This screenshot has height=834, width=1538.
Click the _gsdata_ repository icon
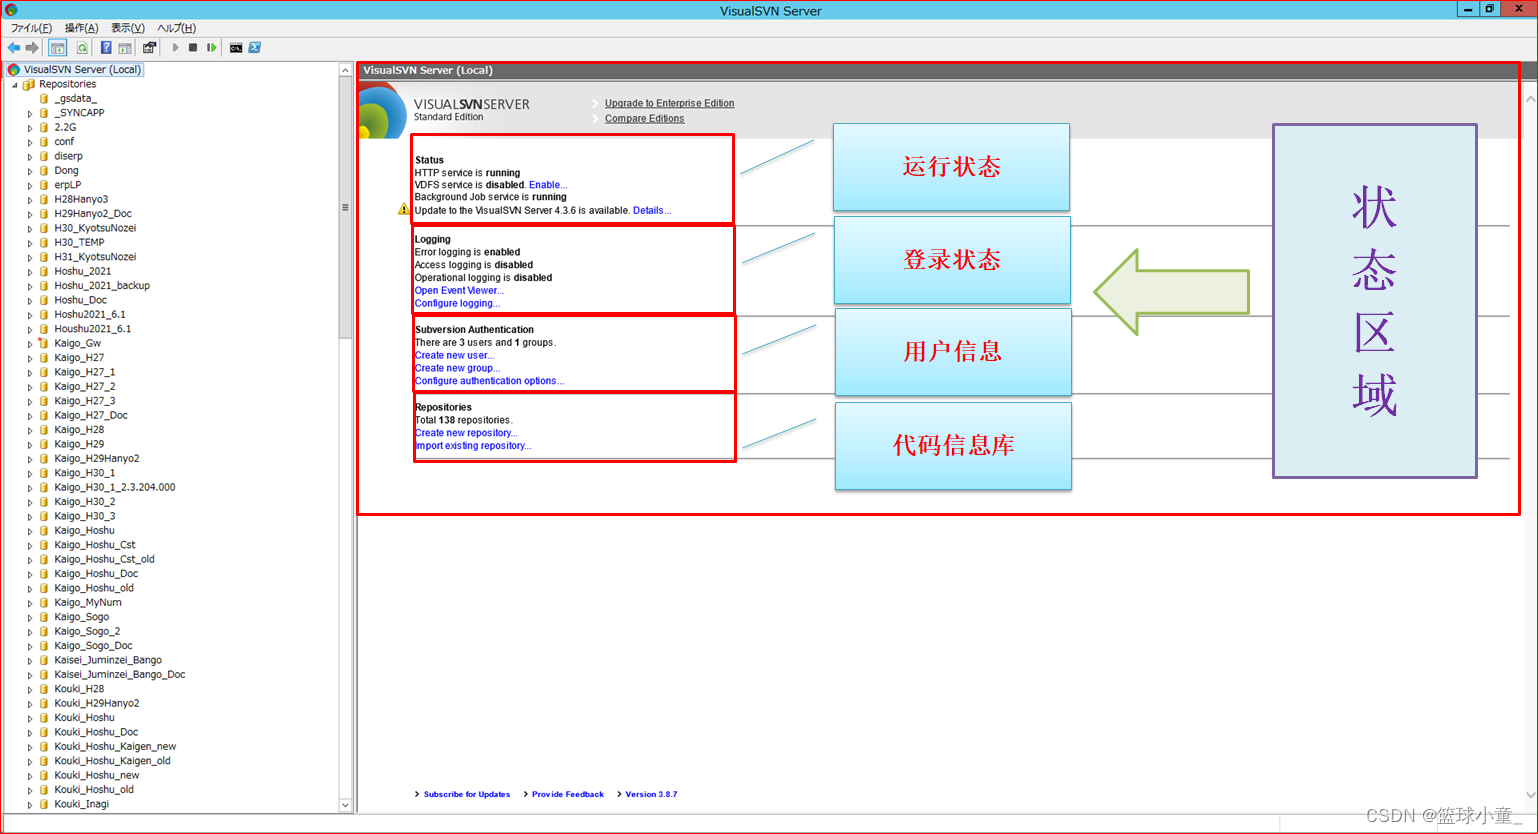44,99
